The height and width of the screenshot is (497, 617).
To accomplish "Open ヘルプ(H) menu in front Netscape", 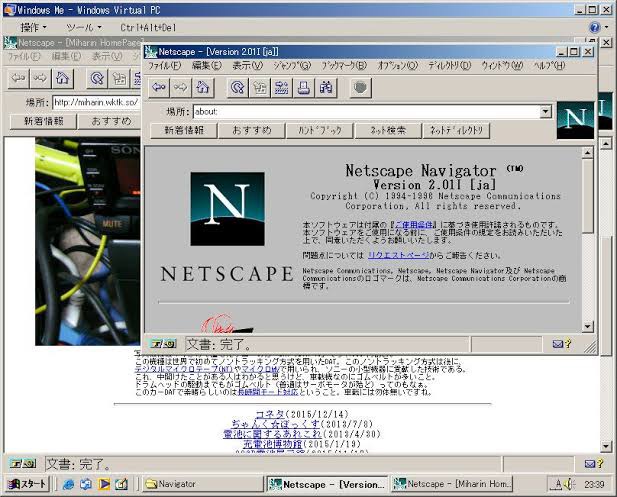I will pyautogui.click(x=549, y=65).
